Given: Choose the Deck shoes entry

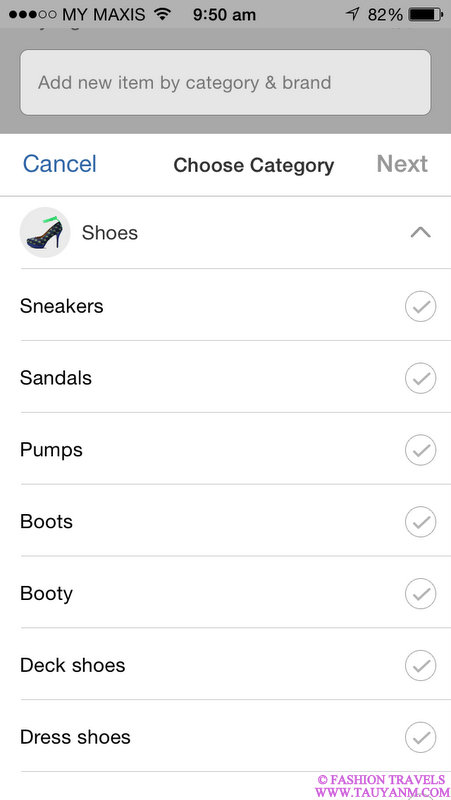Looking at the screenshot, I should [x=226, y=665].
